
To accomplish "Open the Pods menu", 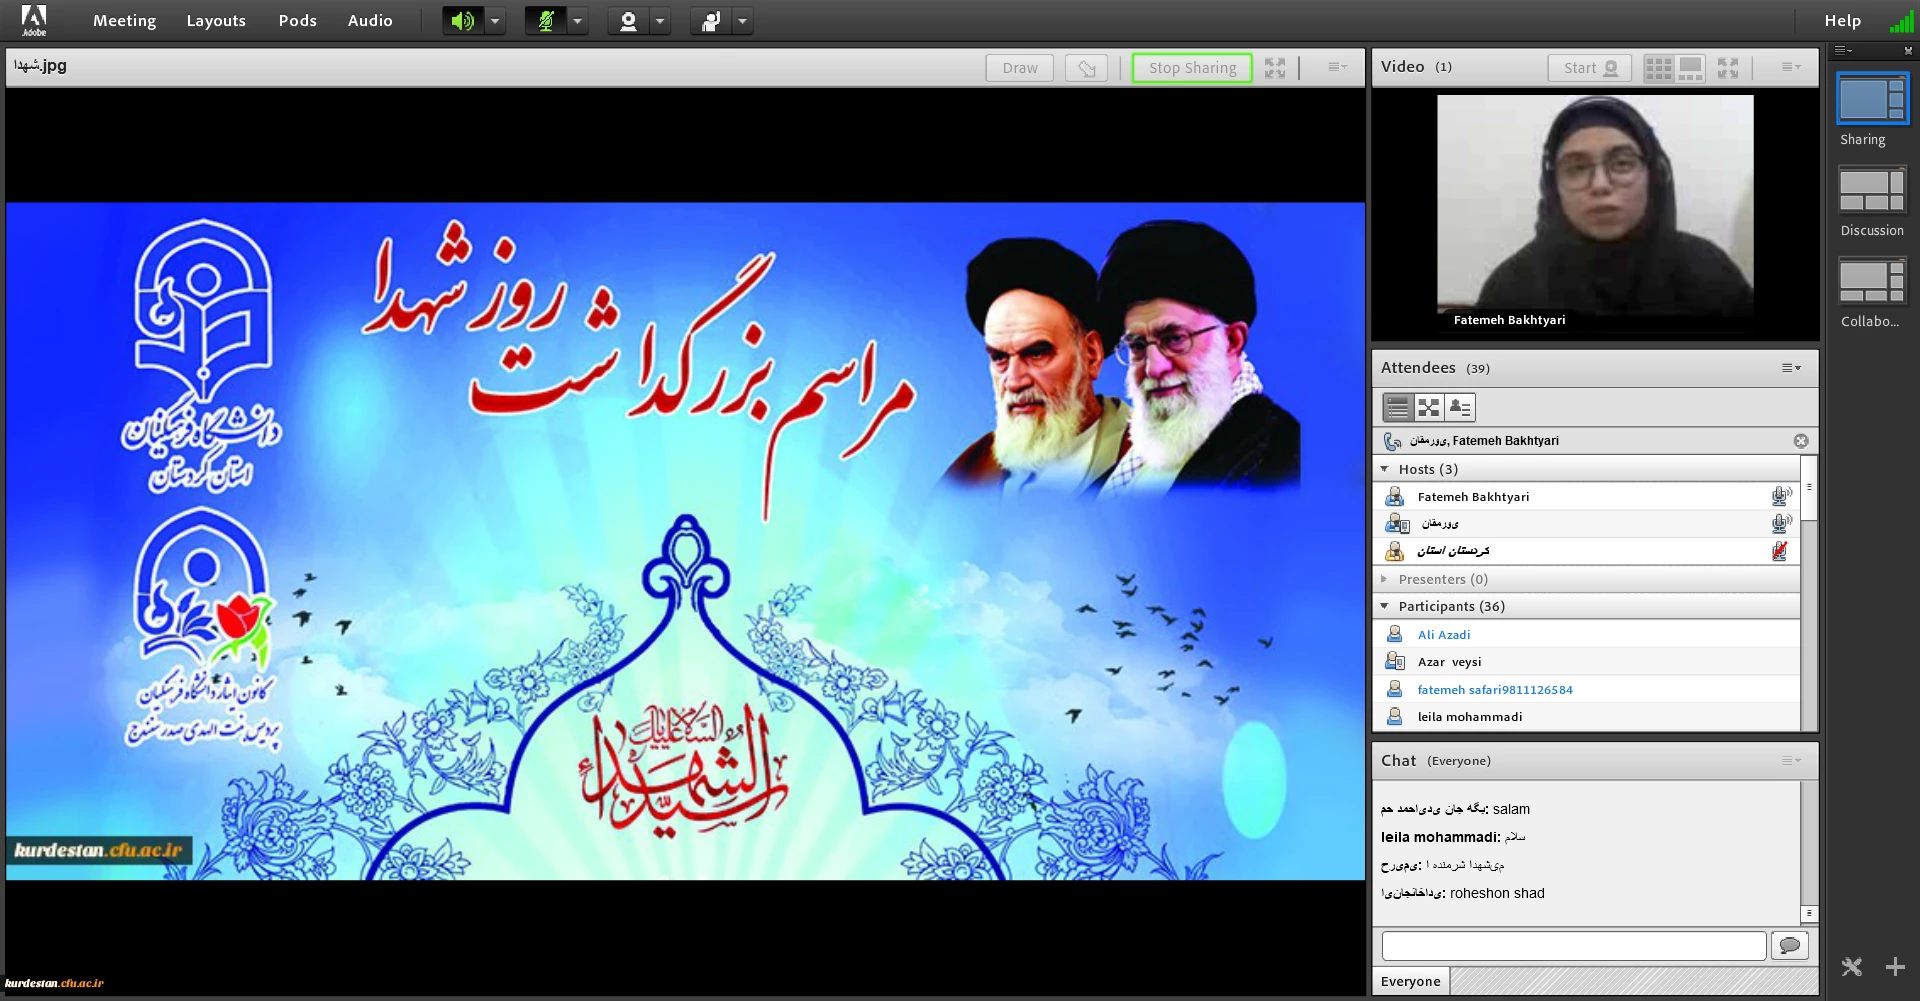I will pyautogui.click(x=297, y=21).
